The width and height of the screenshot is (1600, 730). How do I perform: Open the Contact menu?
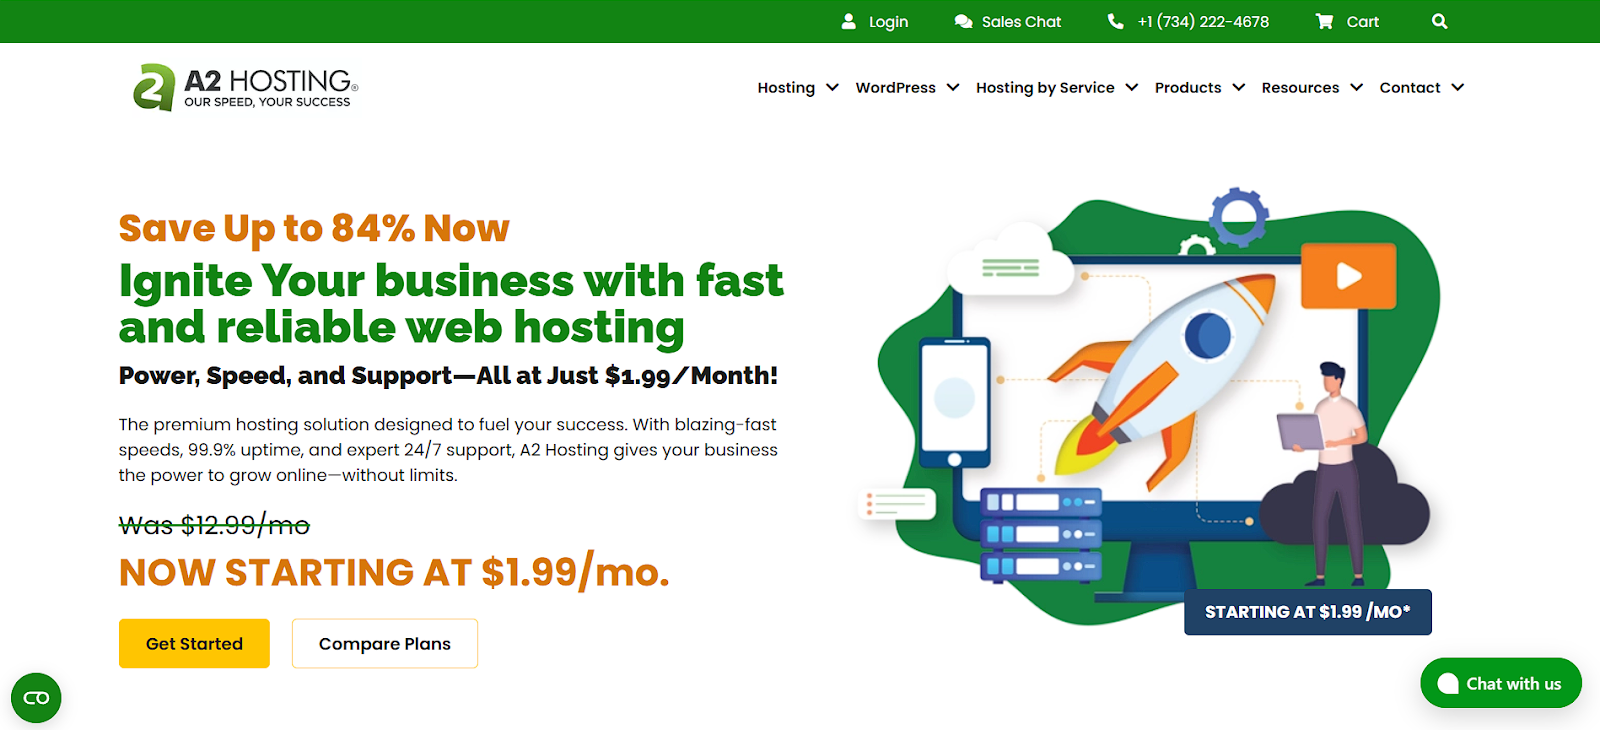(1421, 87)
